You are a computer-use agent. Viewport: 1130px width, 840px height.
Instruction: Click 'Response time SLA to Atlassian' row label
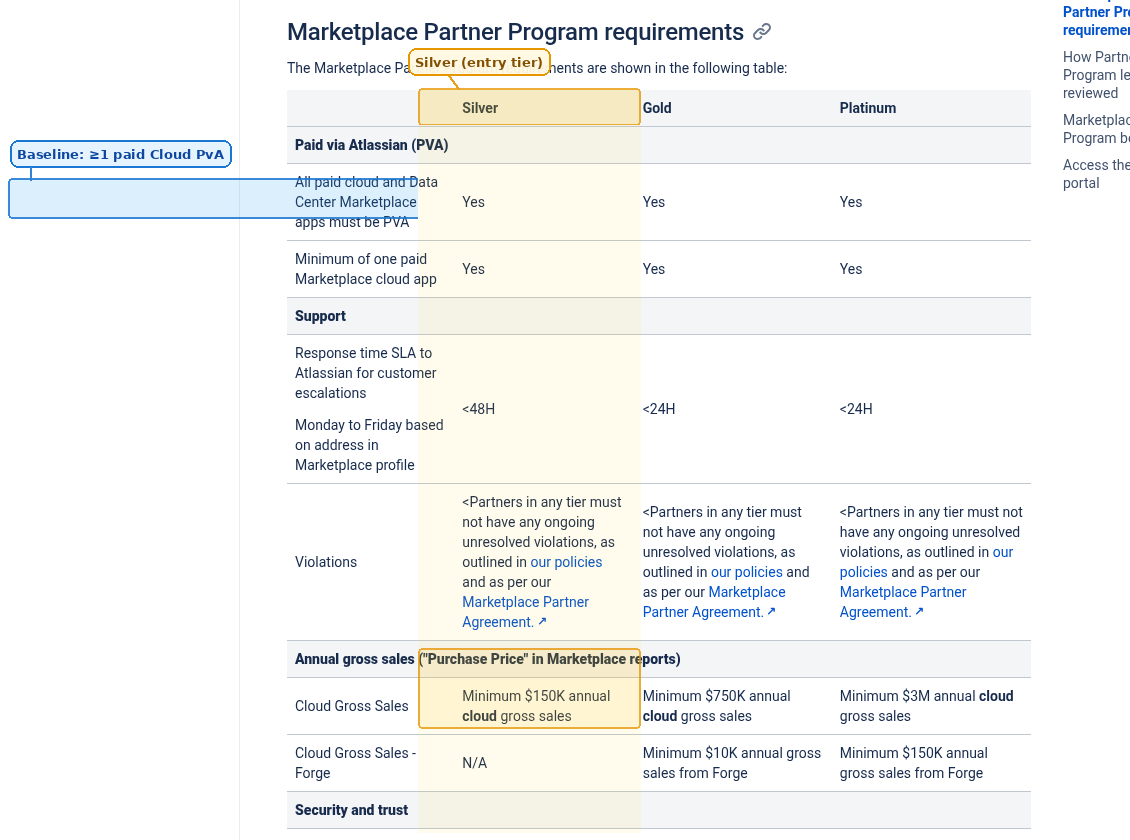point(365,373)
